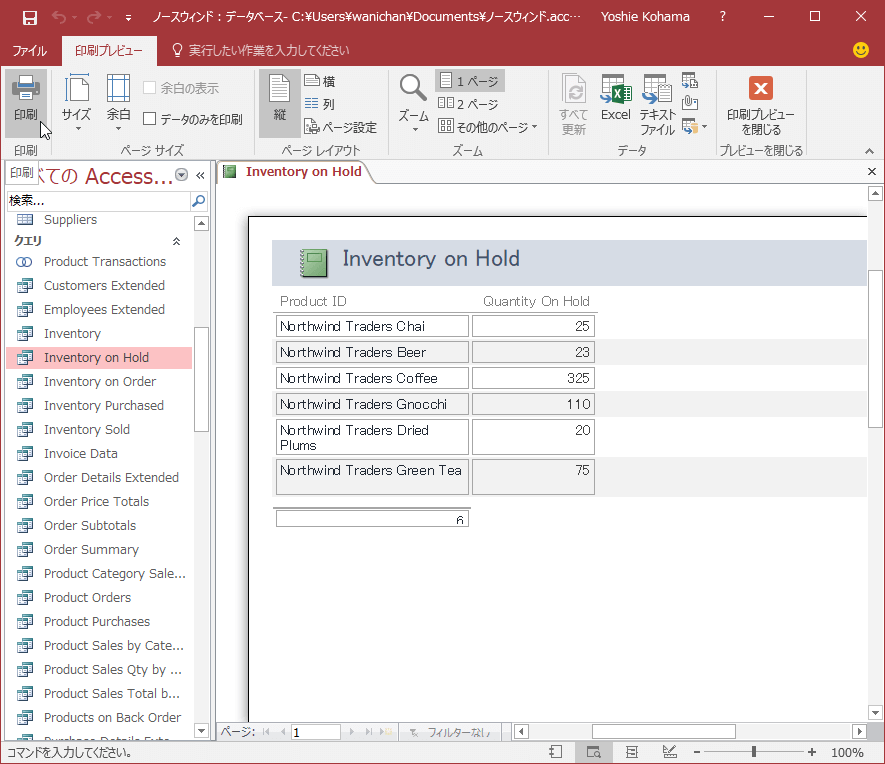
Task: Open navigation pane category dropdown arrow
Action: pos(181,175)
